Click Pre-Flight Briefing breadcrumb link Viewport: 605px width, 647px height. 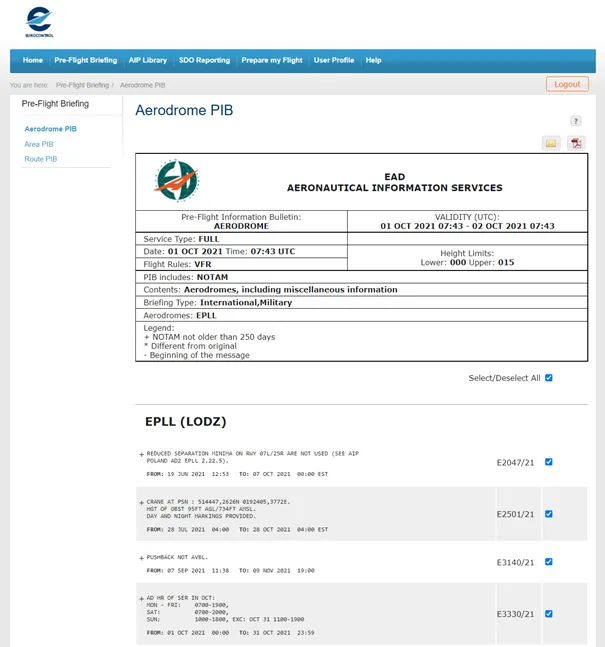coord(83,85)
